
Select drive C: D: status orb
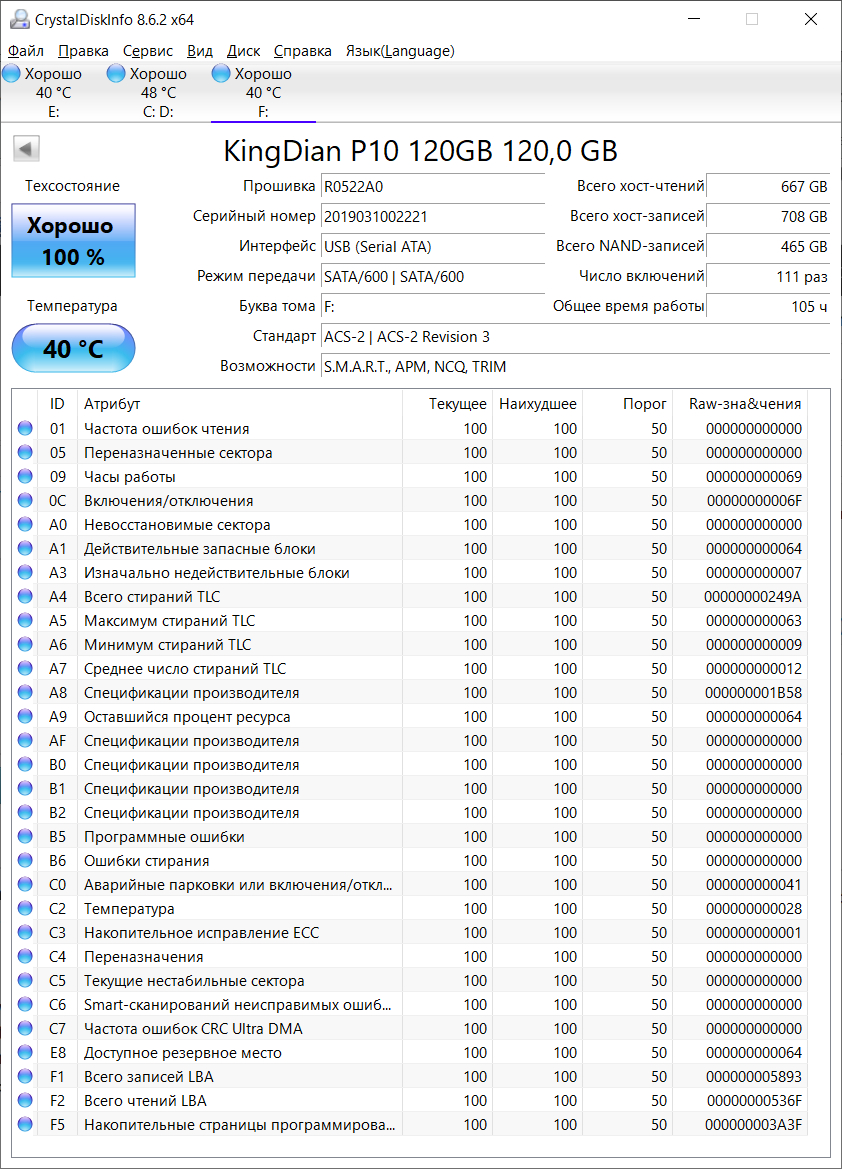(117, 74)
